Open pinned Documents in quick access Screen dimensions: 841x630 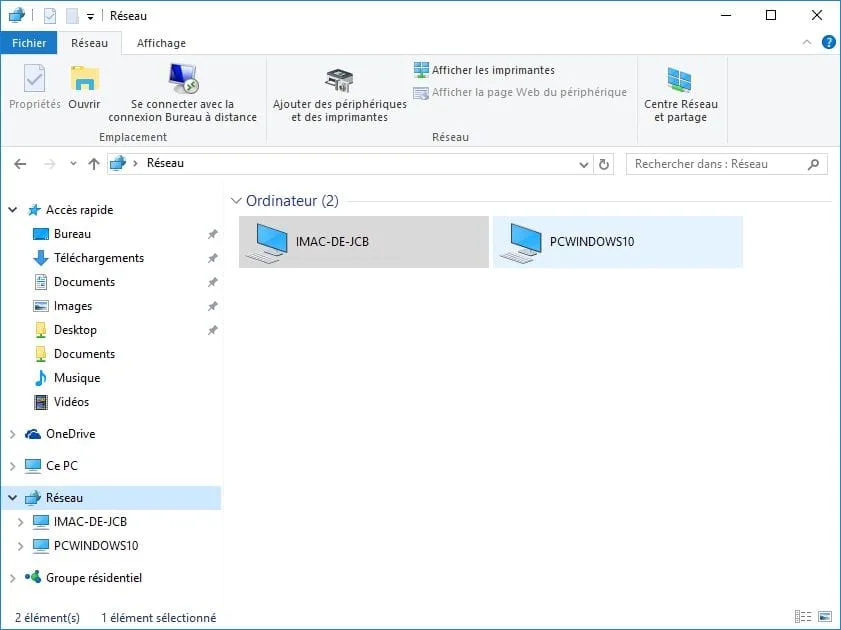84,282
